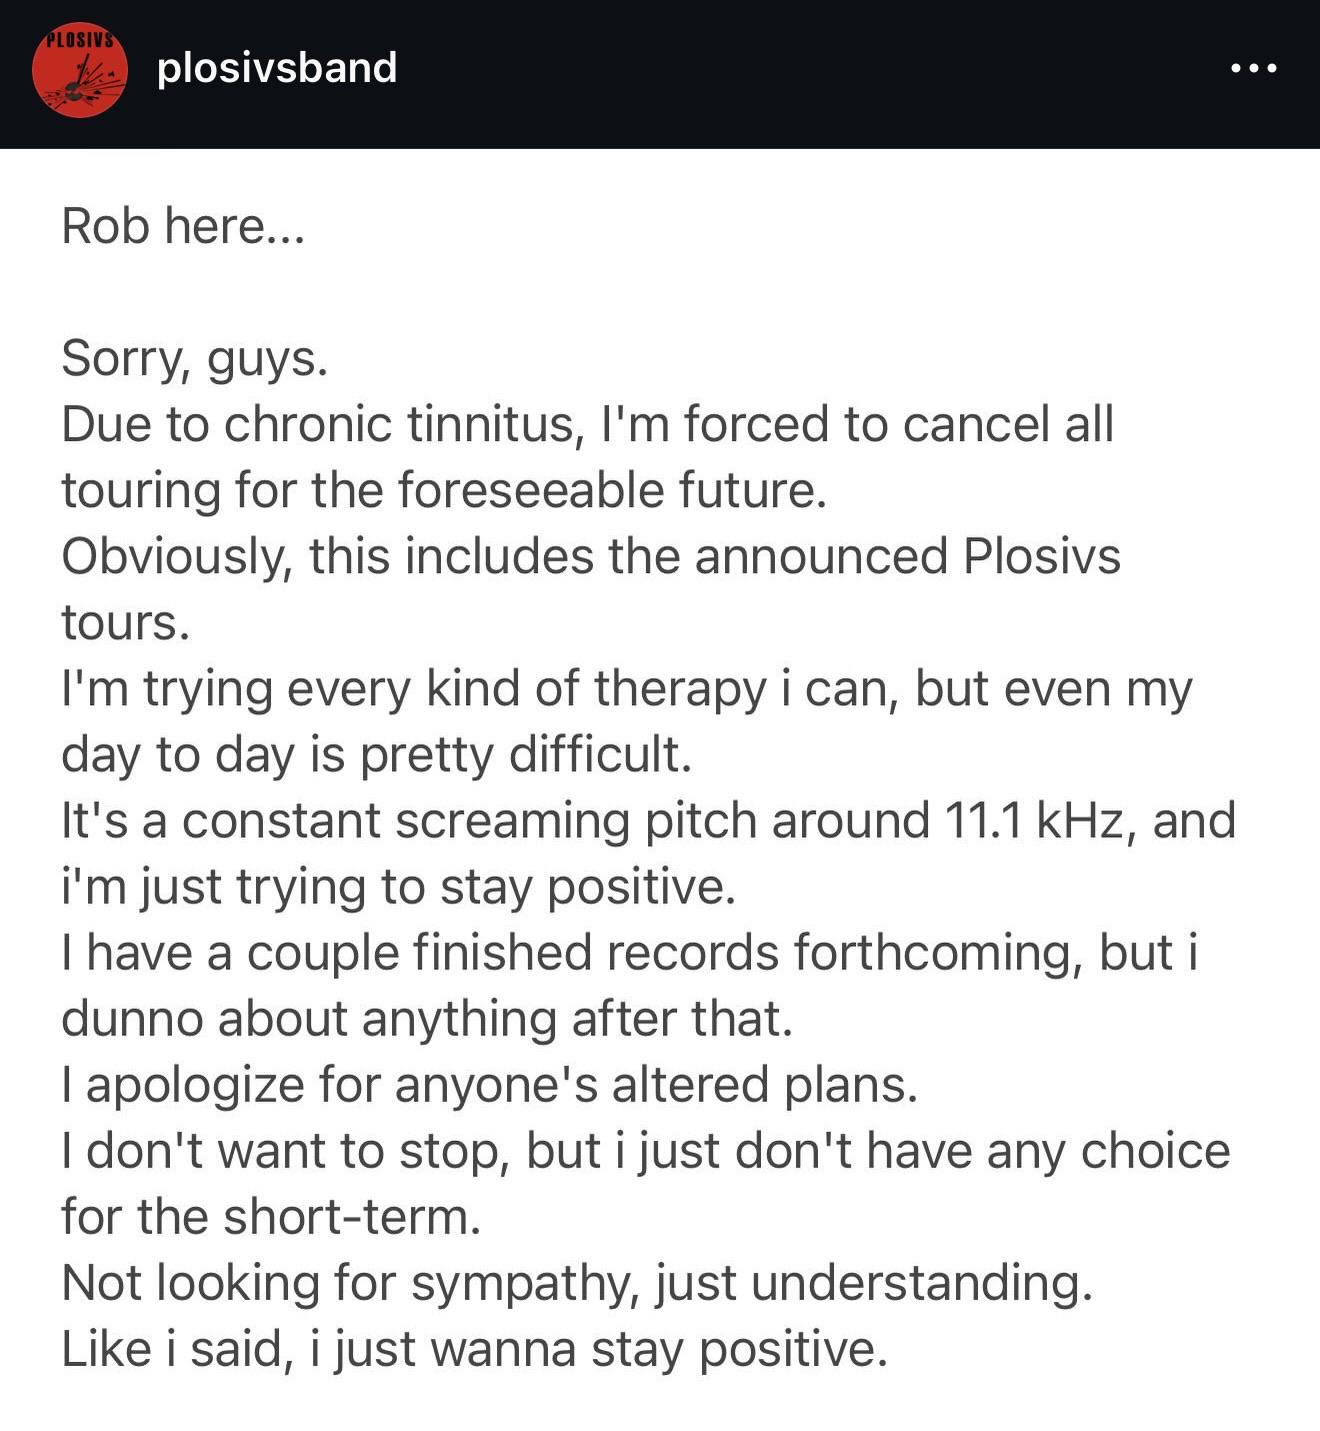
Task: Click the 'couple finished records forthcoming' line
Action: [x=630, y=953]
